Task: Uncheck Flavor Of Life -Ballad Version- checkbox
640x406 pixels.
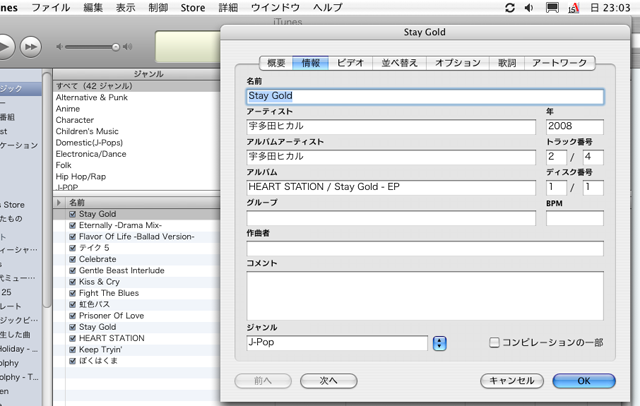Action: [73, 237]
